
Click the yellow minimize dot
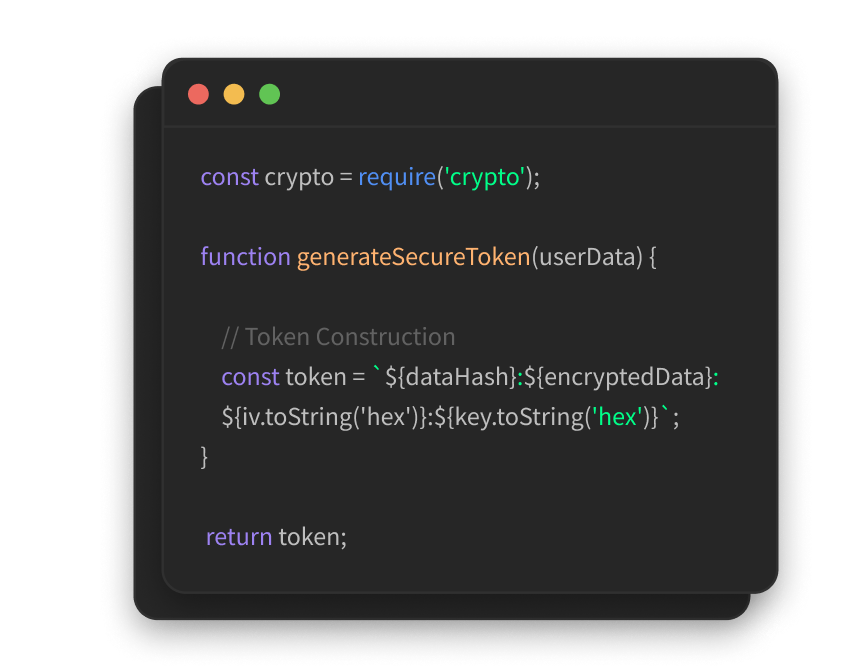click(234, 94)
